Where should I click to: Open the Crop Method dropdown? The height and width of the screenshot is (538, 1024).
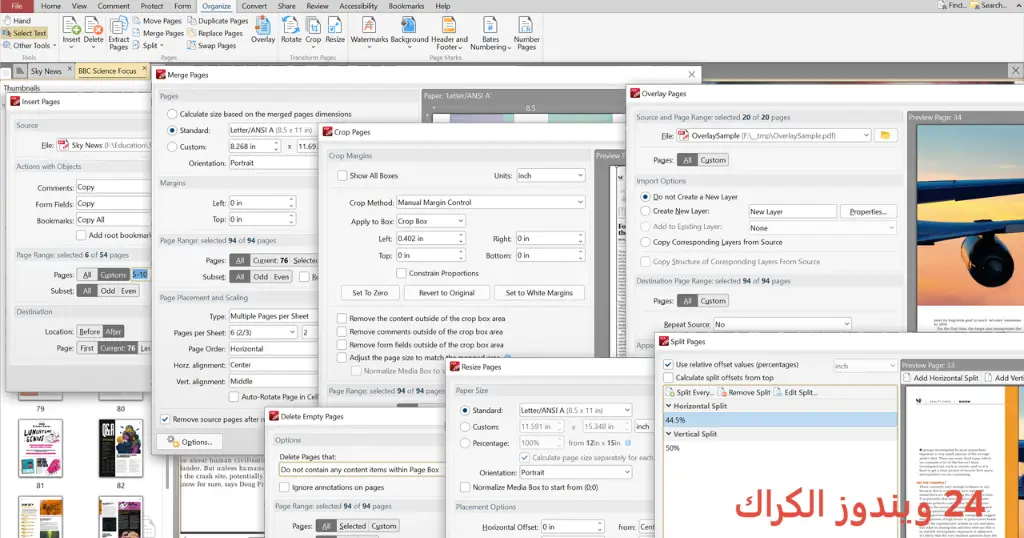[490, 202]
